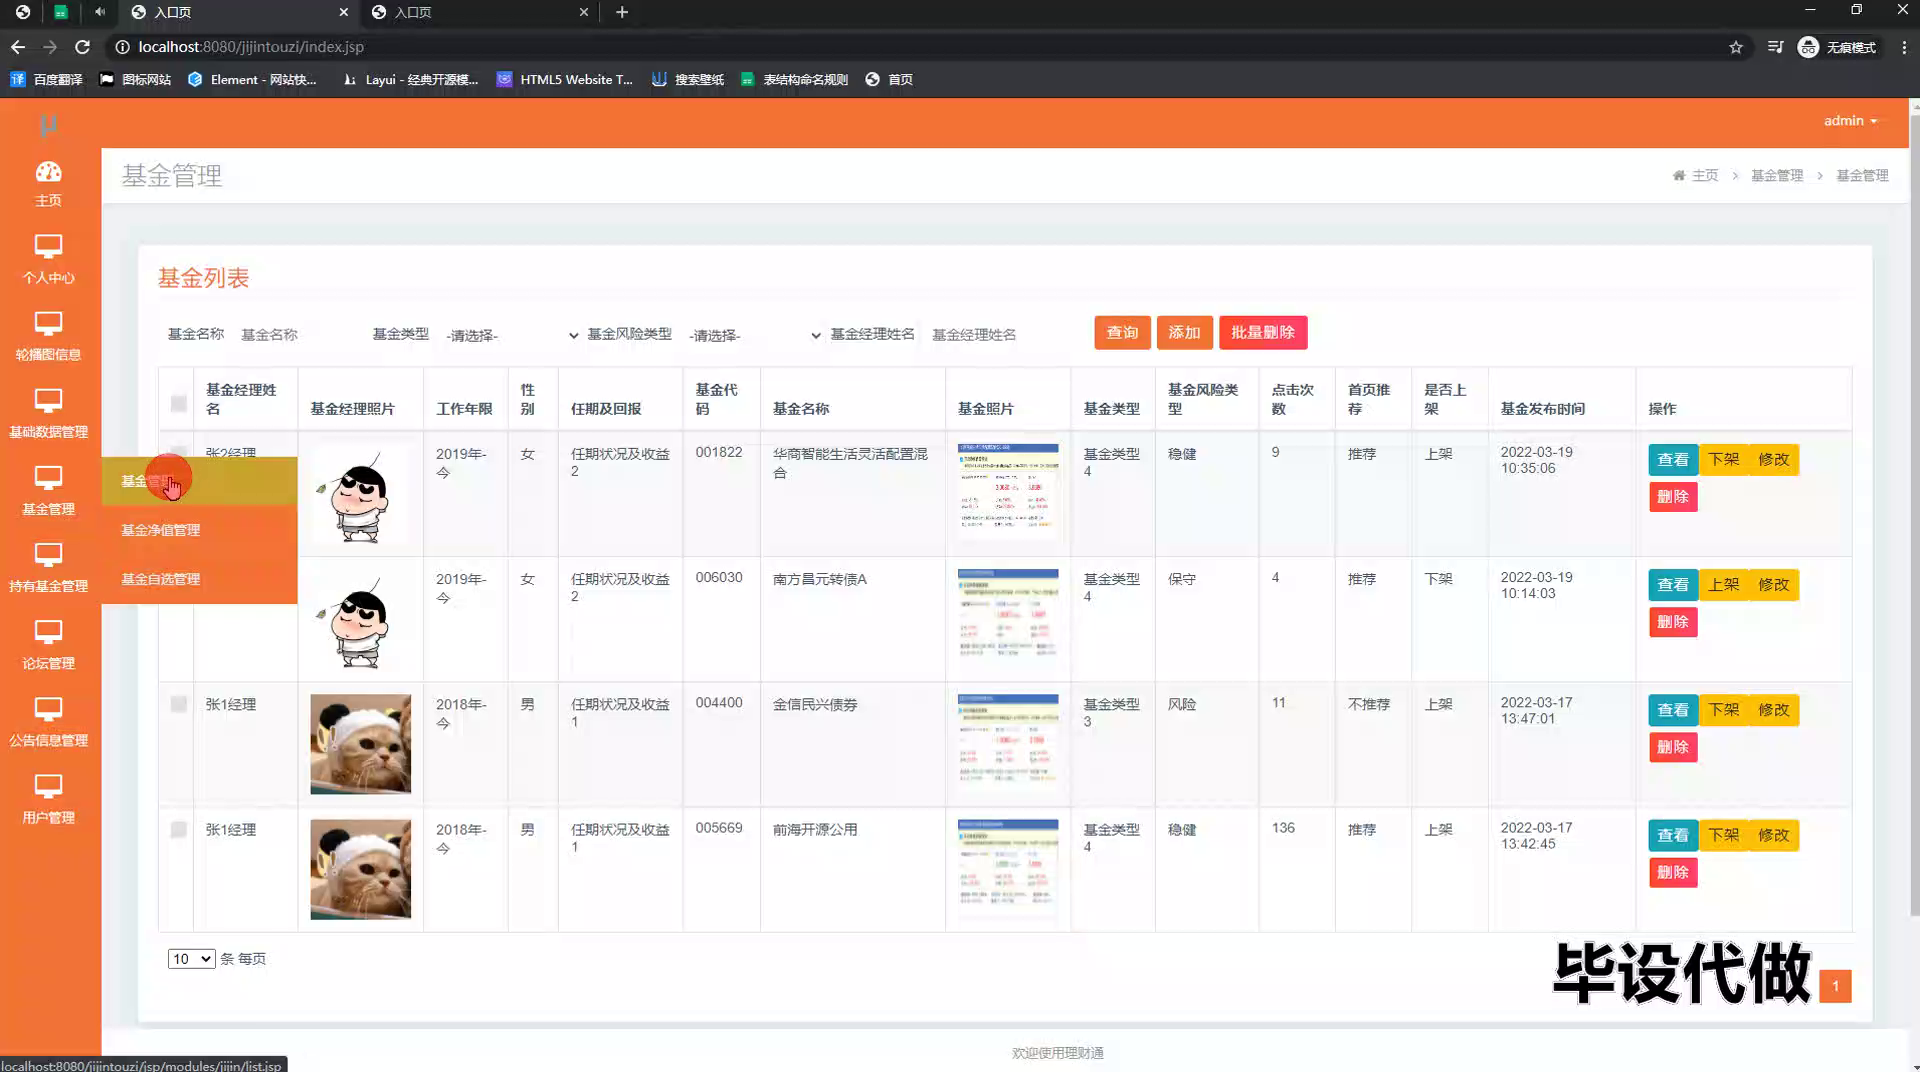
Task: Open 图标网站 bookmark
Action: (x=136, y=79)
